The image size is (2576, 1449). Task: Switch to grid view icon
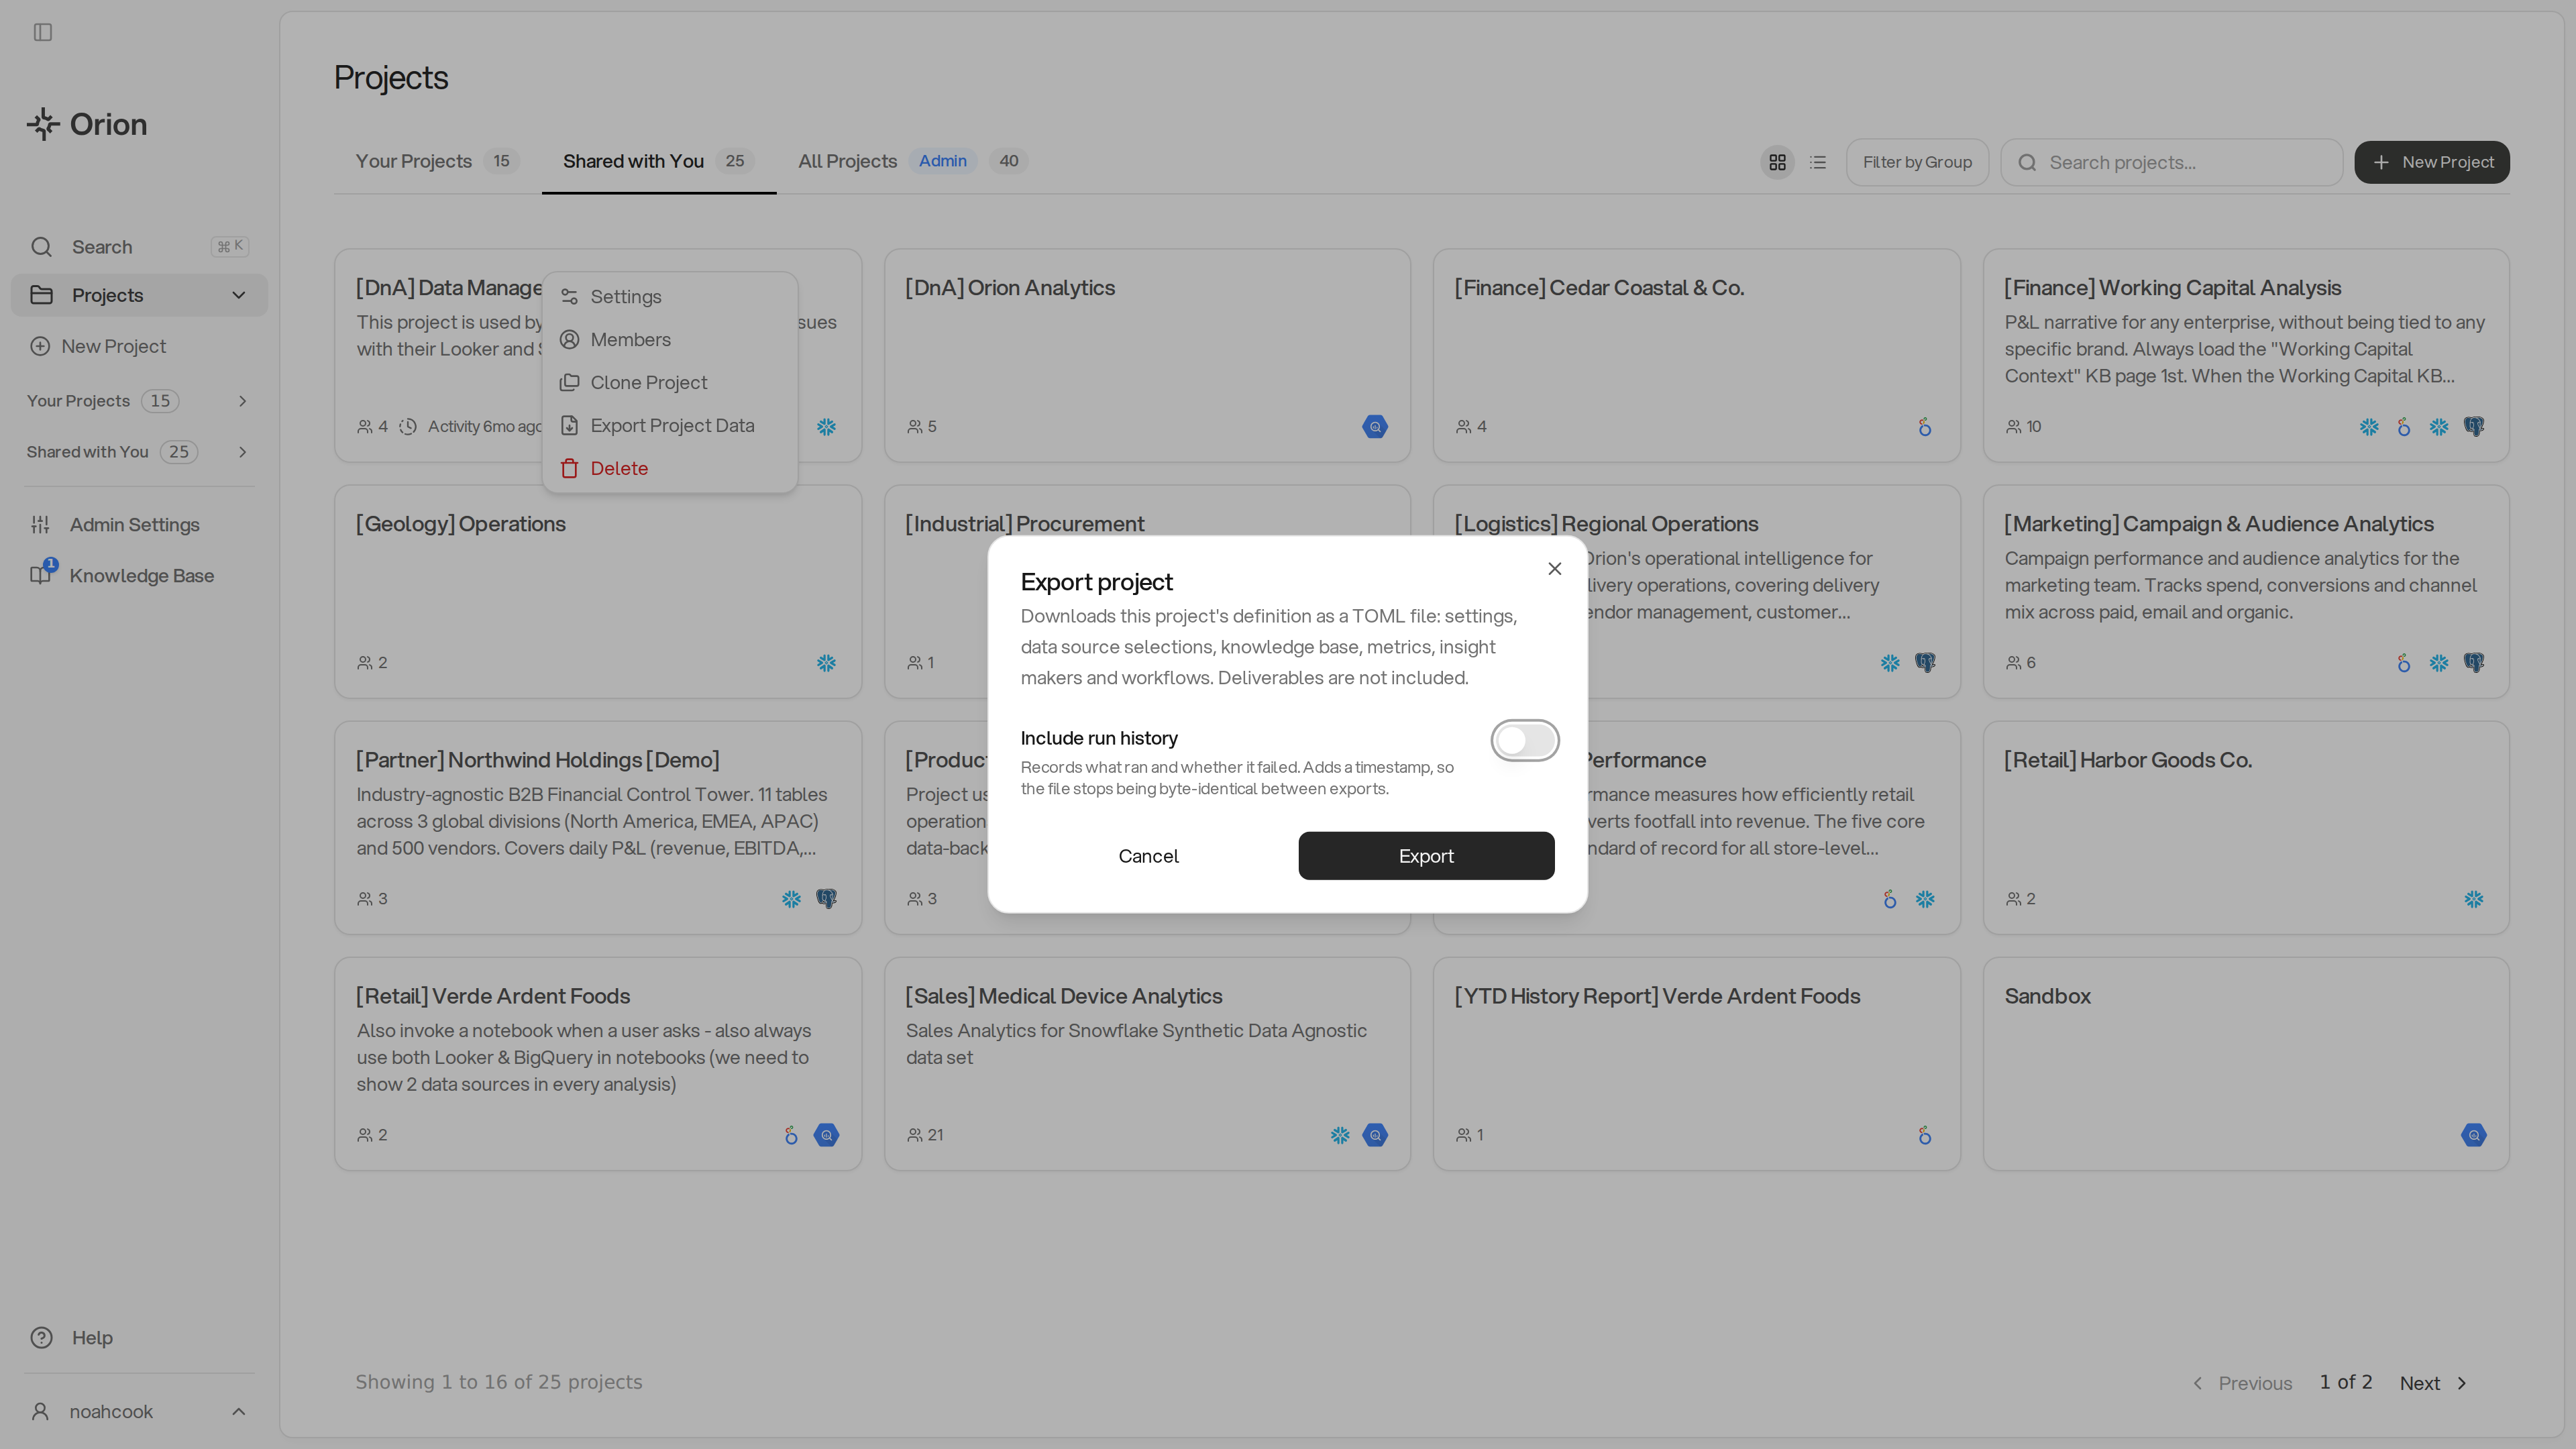coord(1777,162)
